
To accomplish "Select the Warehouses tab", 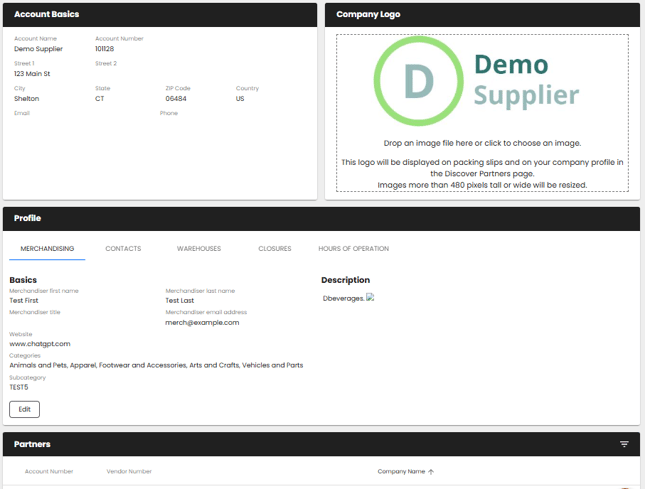I will pos(199,248).
